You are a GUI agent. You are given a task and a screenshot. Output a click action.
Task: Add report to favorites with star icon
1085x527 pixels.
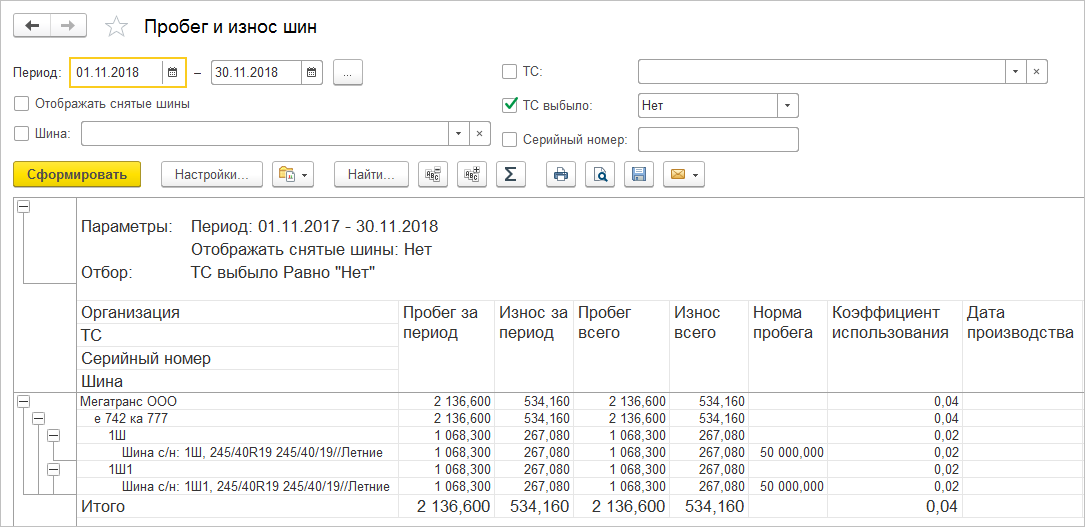pos(117,27)
